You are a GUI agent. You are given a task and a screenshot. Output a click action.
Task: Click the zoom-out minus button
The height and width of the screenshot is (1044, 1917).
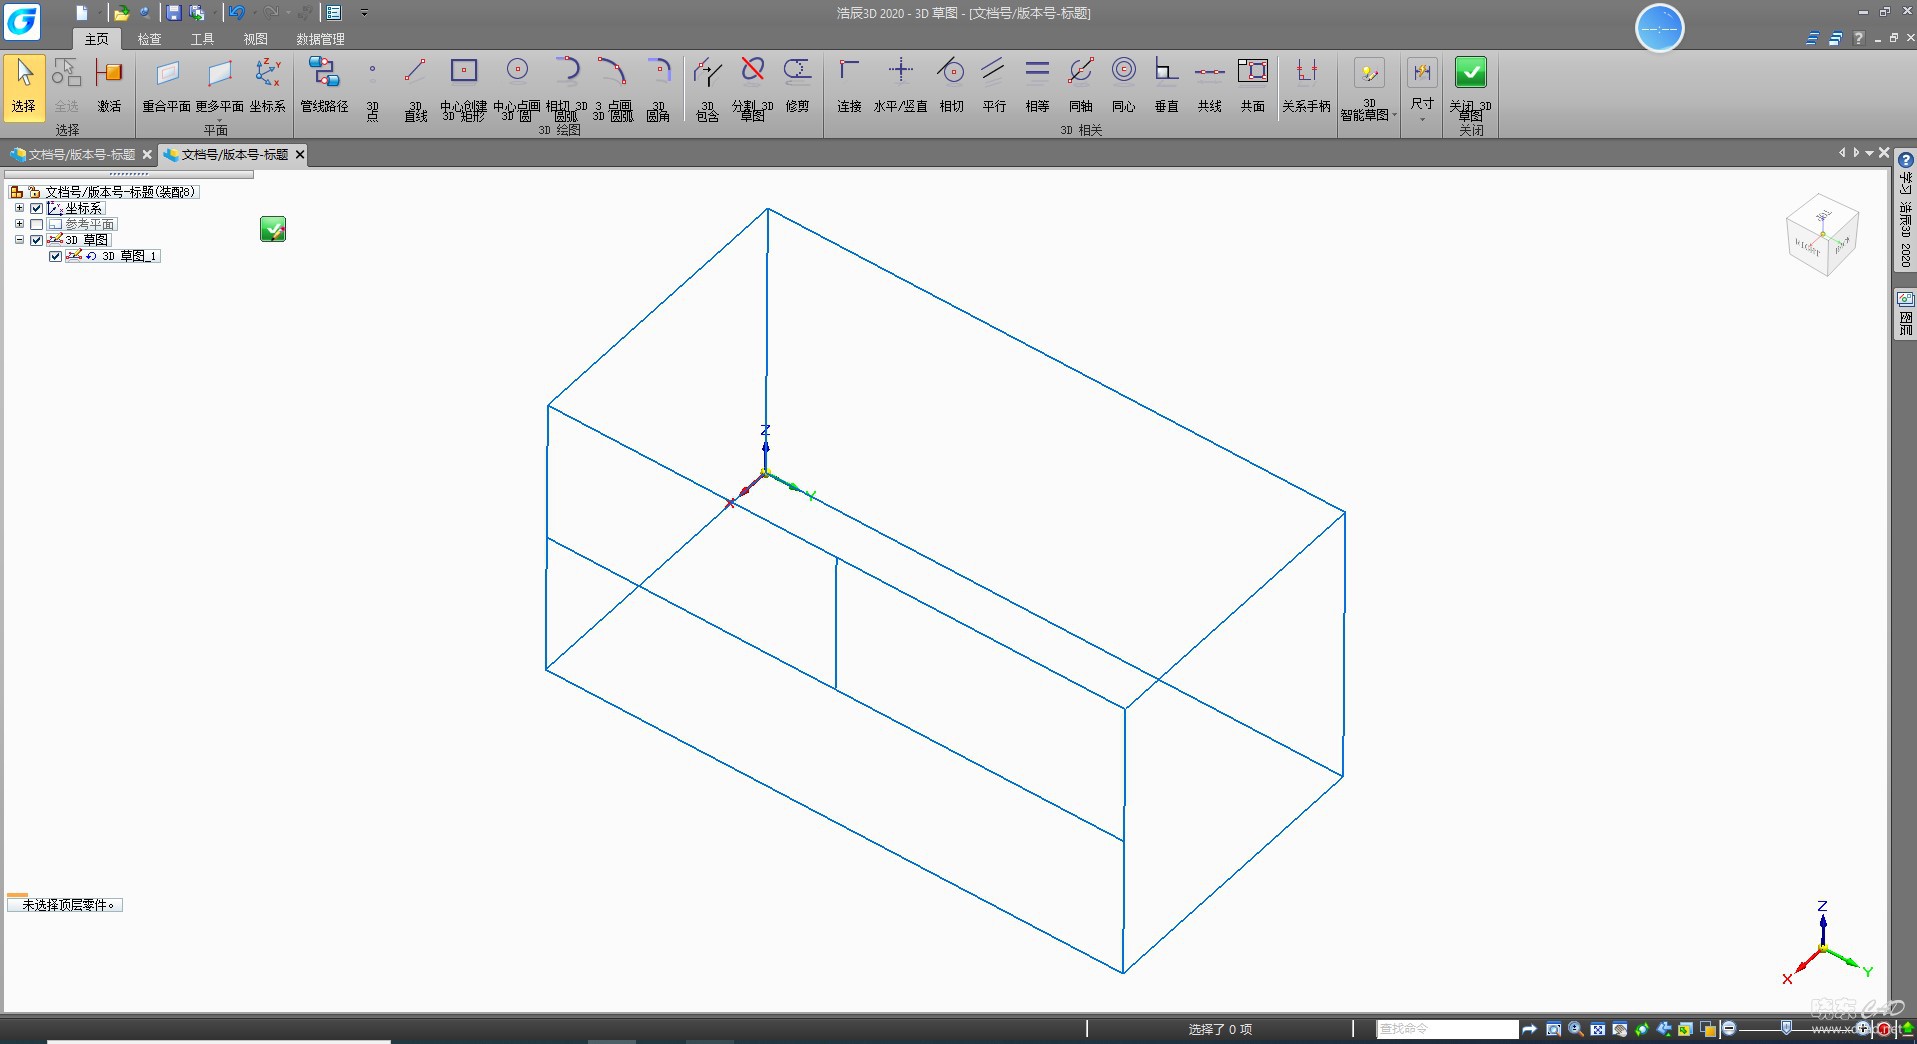pyautogui.click(x=1729, y=1028)
